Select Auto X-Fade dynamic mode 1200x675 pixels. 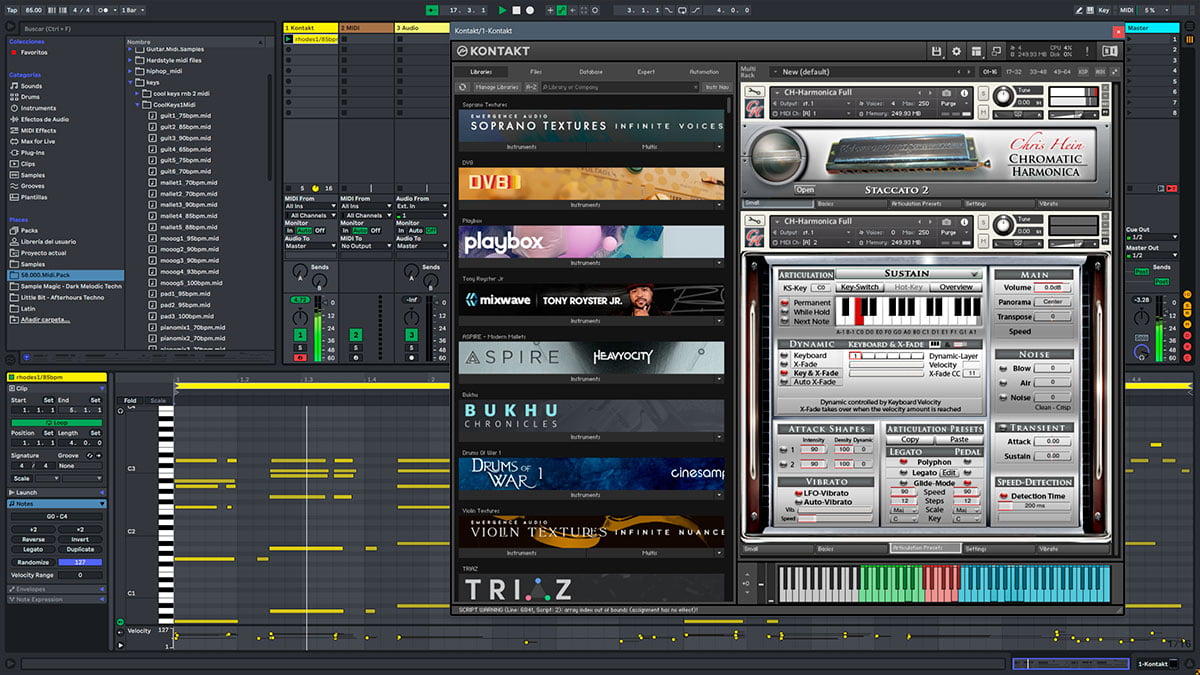tap(811, 382)
